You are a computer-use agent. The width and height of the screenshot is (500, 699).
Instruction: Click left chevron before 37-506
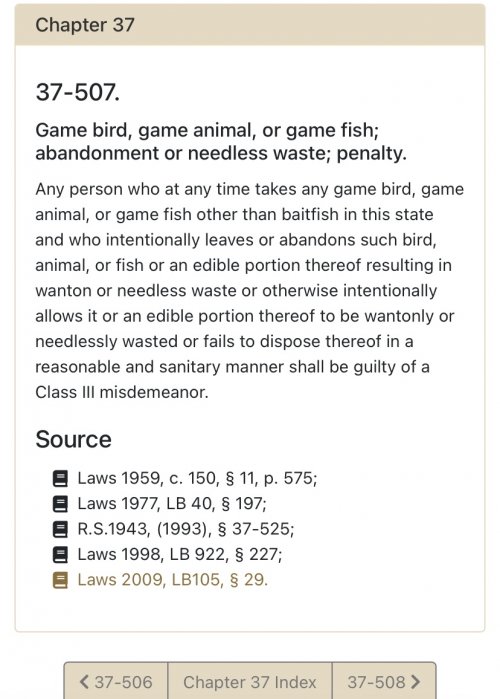click(84, 682)
